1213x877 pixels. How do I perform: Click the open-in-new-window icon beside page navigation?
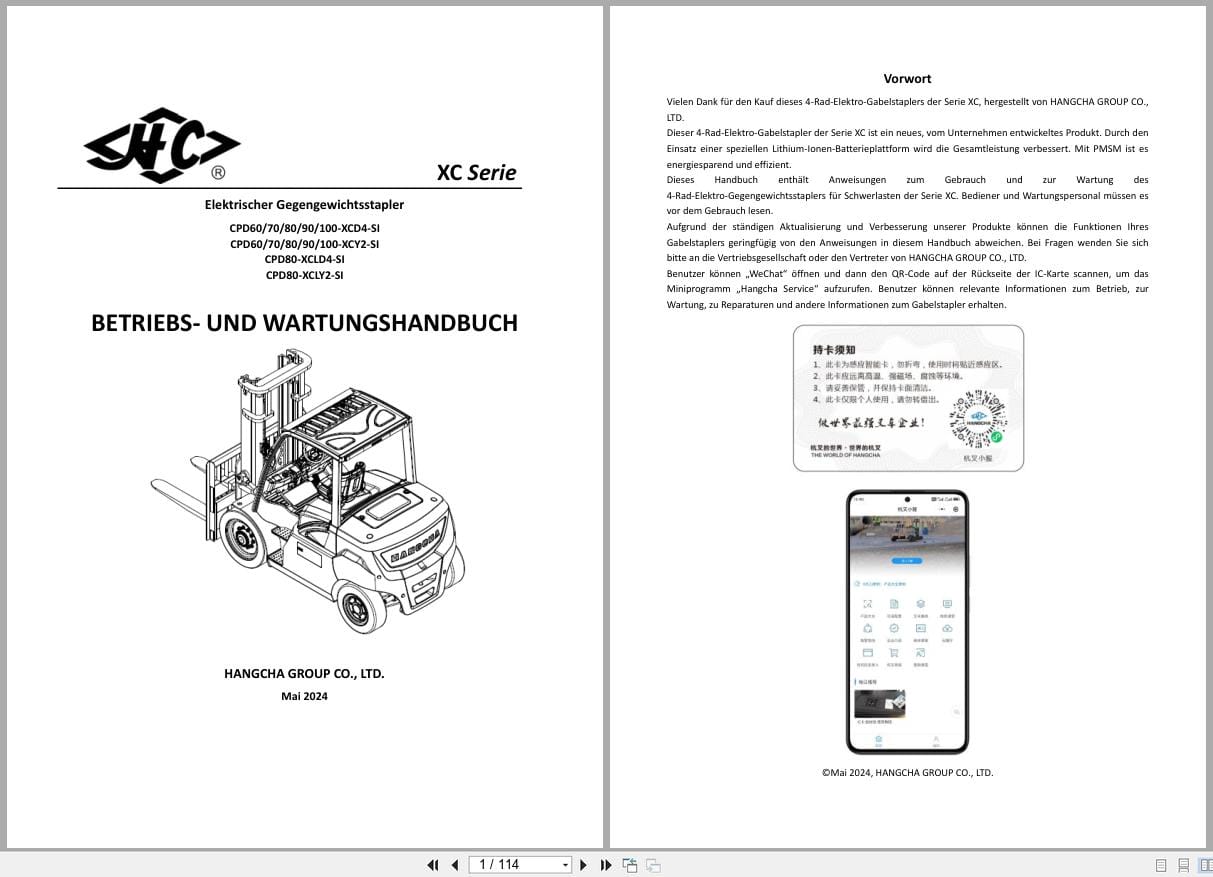coord(630,864)
